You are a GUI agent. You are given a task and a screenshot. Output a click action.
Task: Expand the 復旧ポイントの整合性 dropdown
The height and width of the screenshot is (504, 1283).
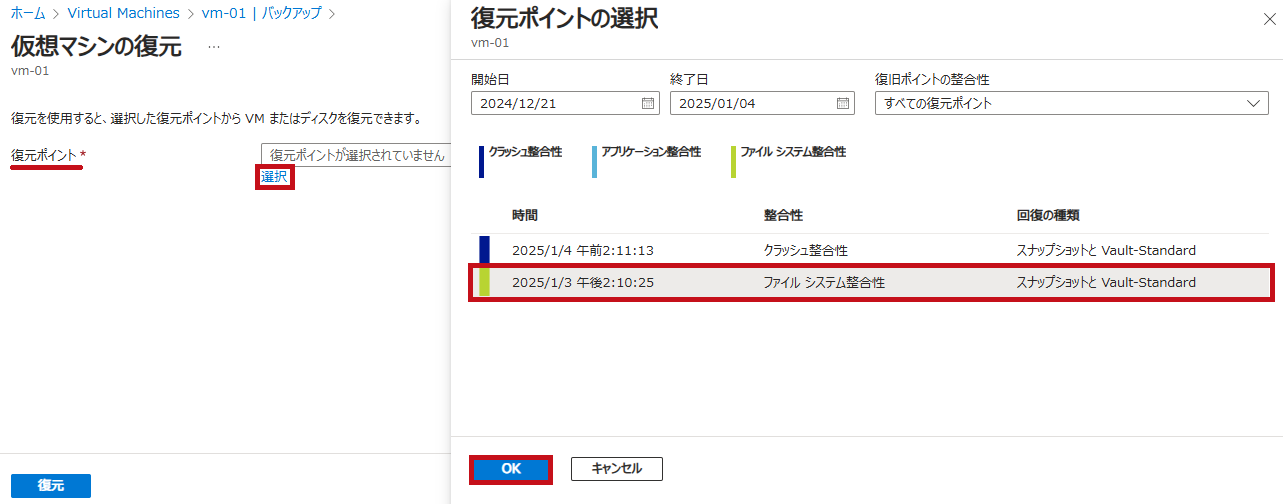1071,103
